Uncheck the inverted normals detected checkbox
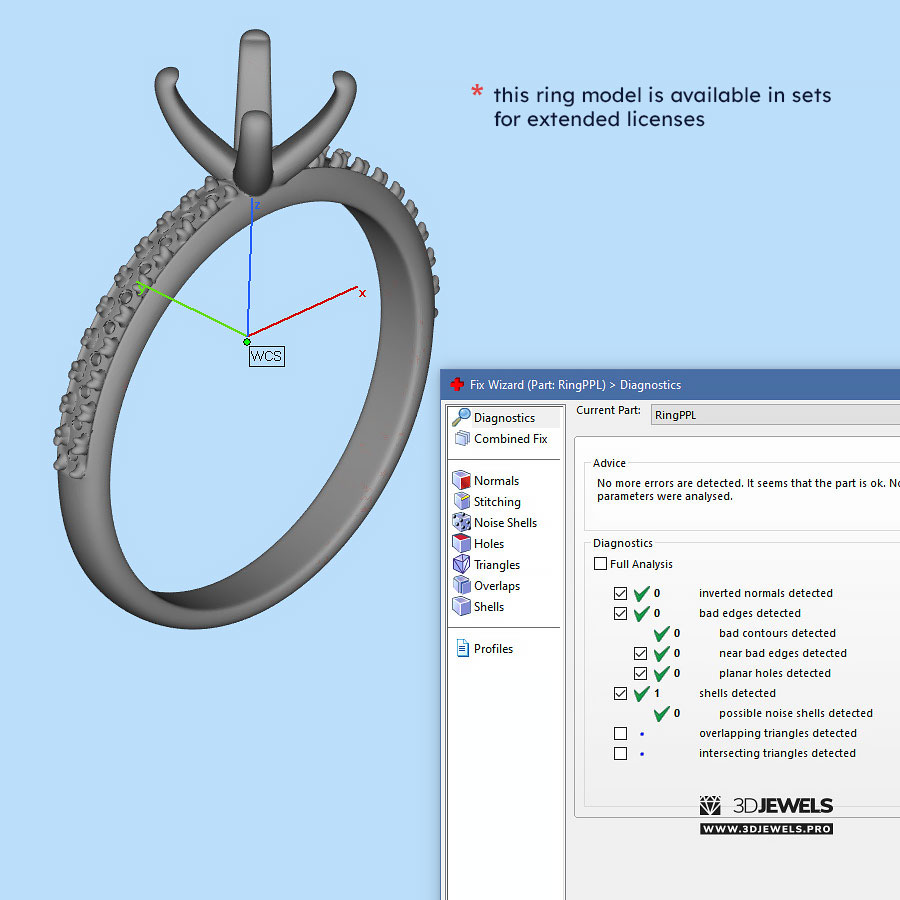 [x=621, y=594]
